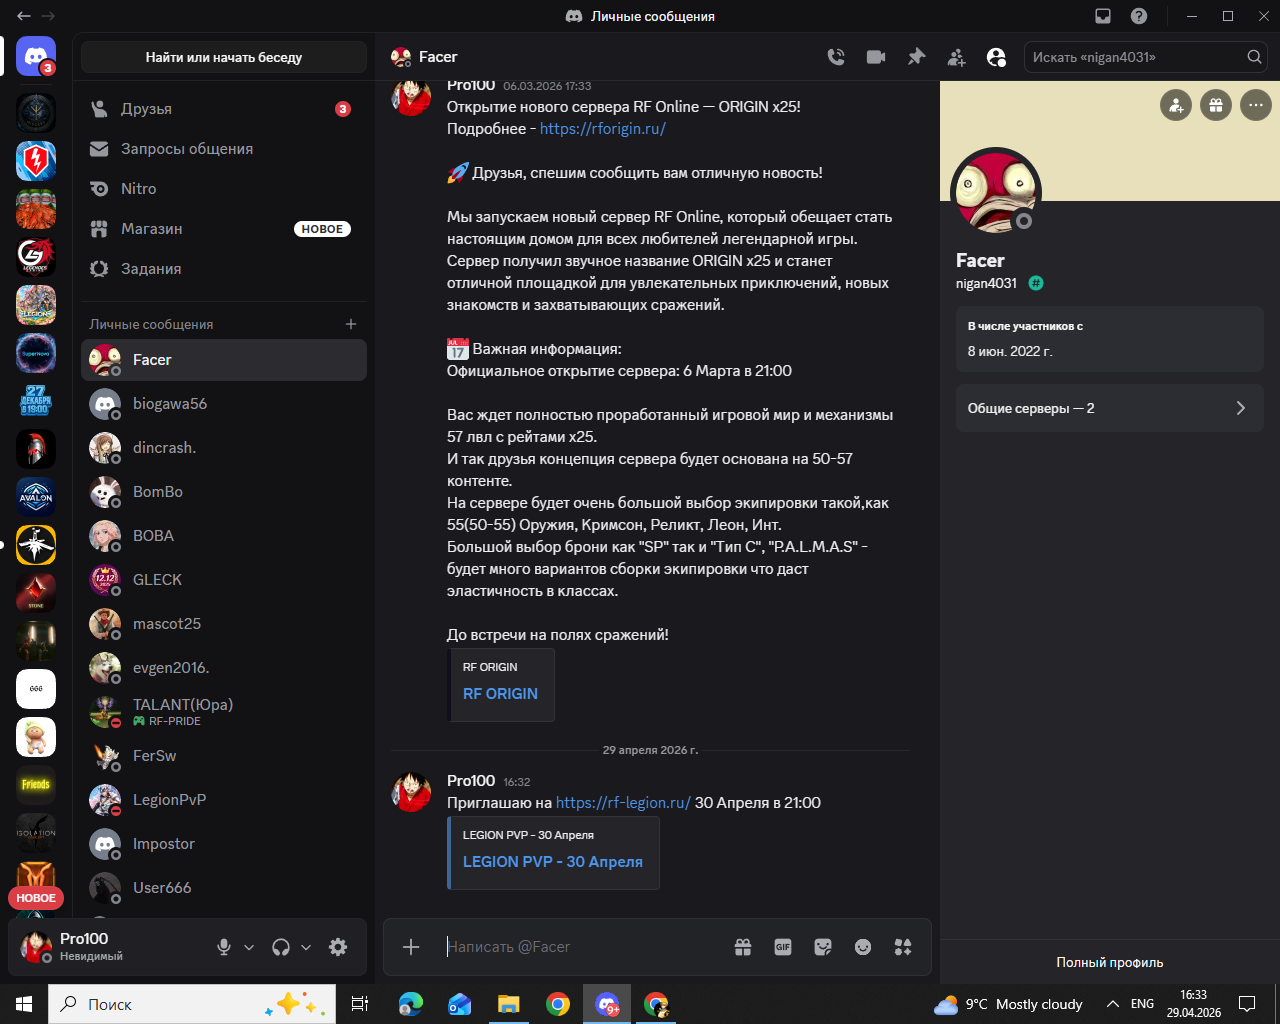Image resolution: width=1280 pixels, height=1024 pixels.
Task: Open the GIF picker
Action: [x=783, y=947]
